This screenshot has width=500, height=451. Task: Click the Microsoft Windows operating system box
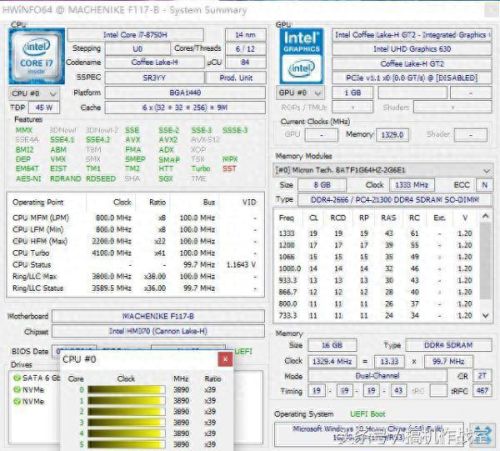369,434
